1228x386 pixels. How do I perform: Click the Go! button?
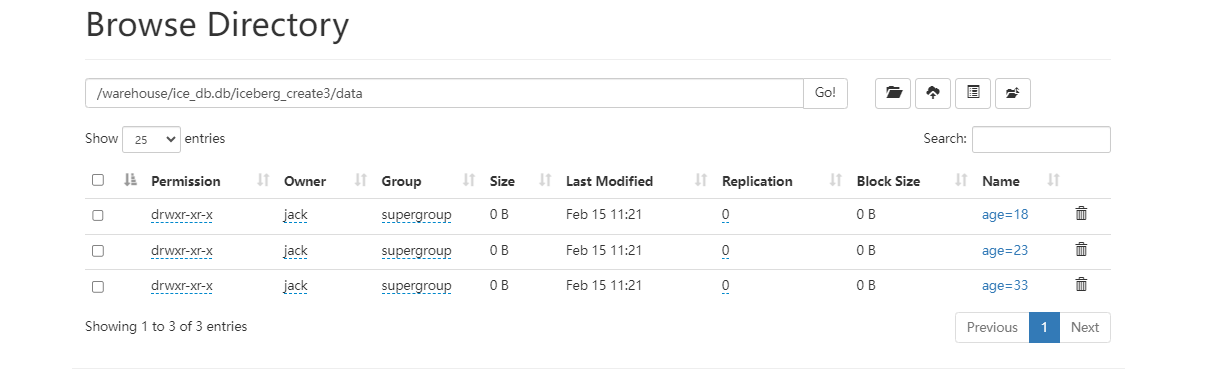click(x=826, y=93)
